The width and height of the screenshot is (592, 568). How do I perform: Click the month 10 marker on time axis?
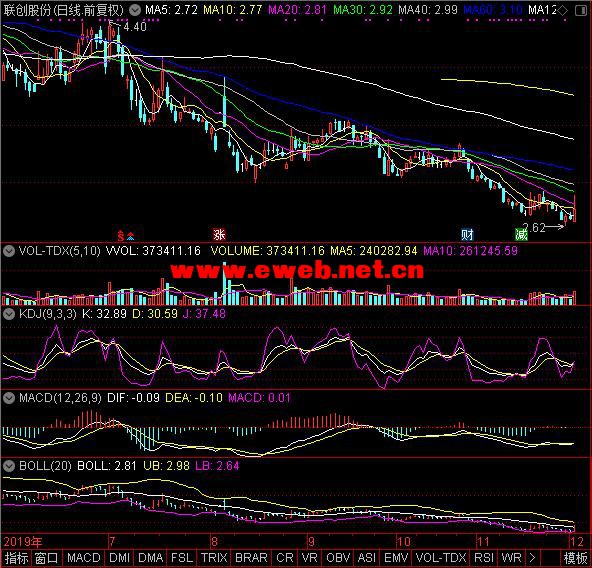tap(404, 542)
